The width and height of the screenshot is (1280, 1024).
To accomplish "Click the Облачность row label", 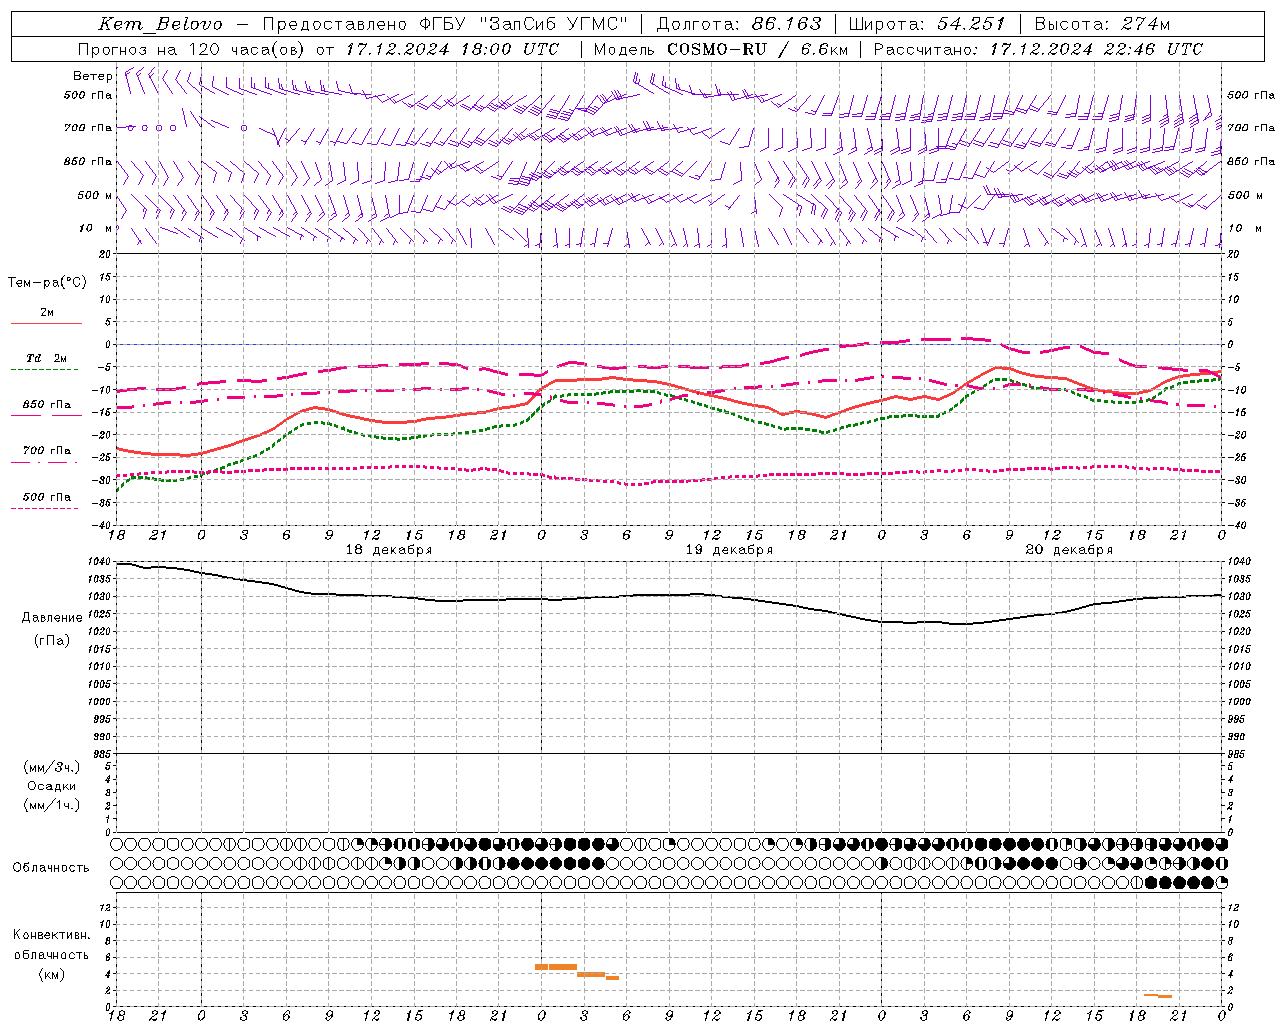I will coord(51,868).
